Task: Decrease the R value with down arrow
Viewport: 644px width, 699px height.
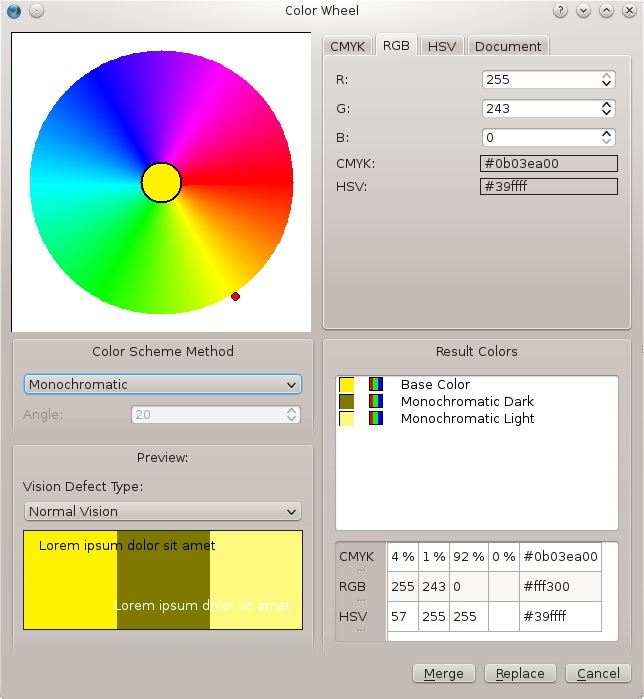Action: pyautogui.click(x=606, y=84)
